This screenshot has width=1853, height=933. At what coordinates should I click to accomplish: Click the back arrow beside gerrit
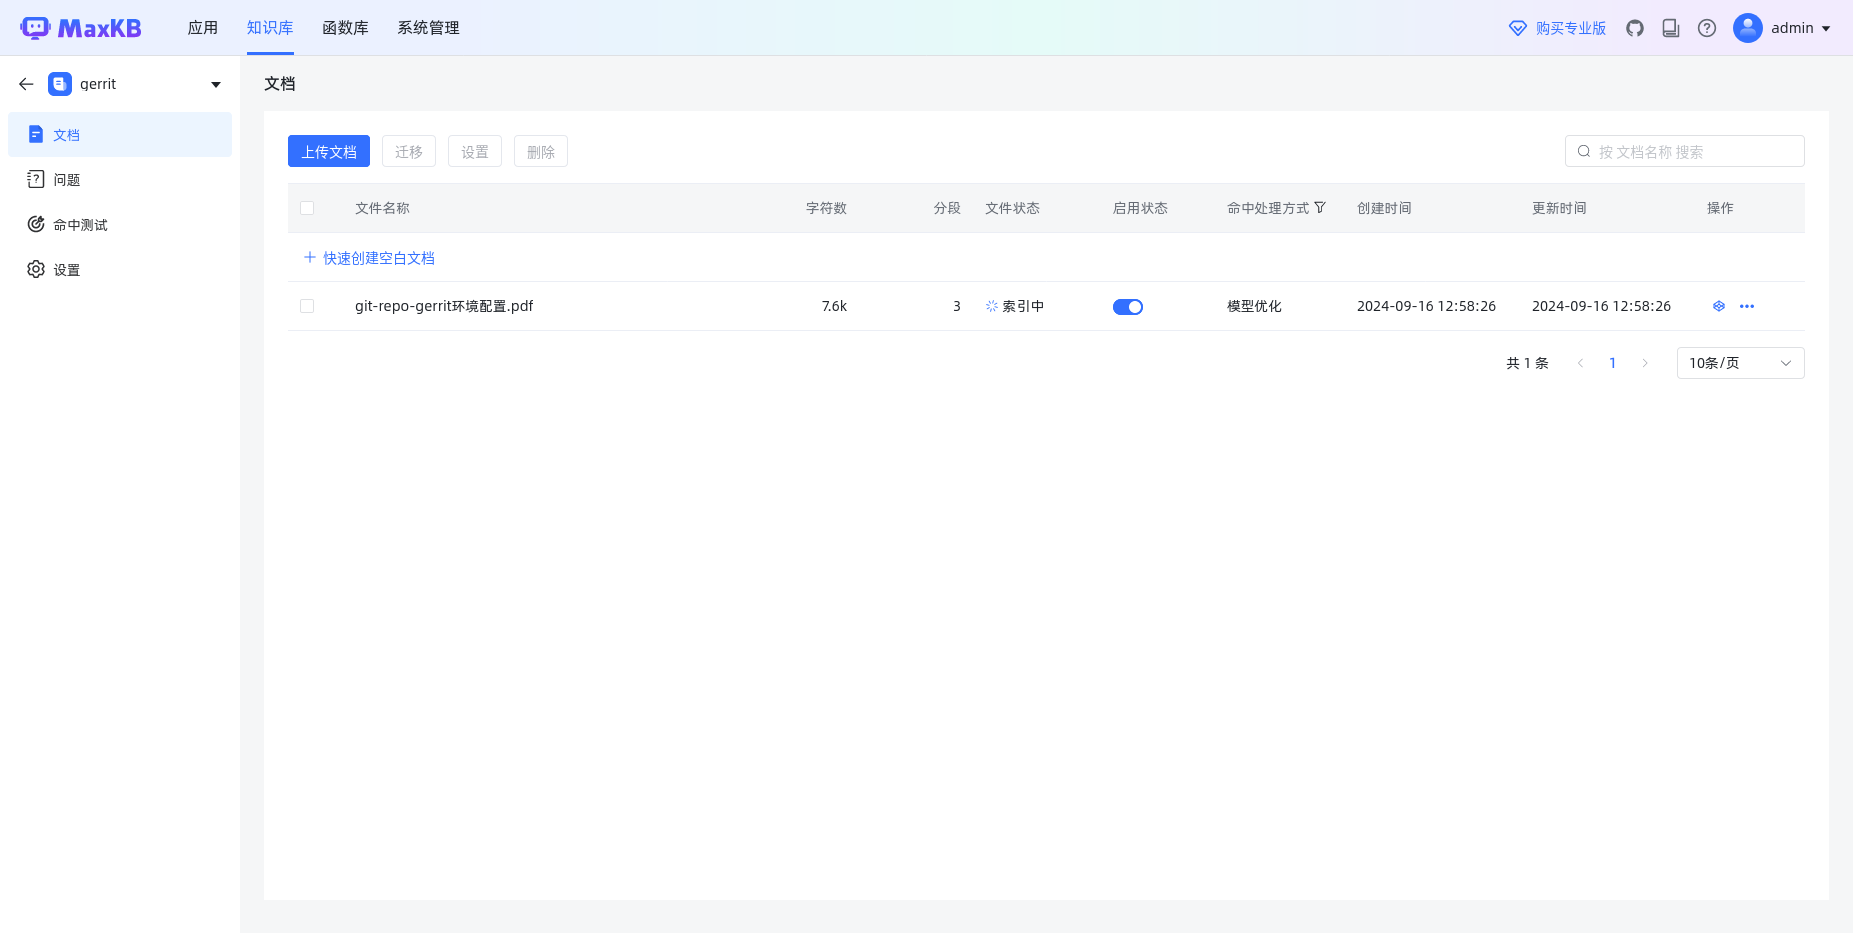click(26, 84)
